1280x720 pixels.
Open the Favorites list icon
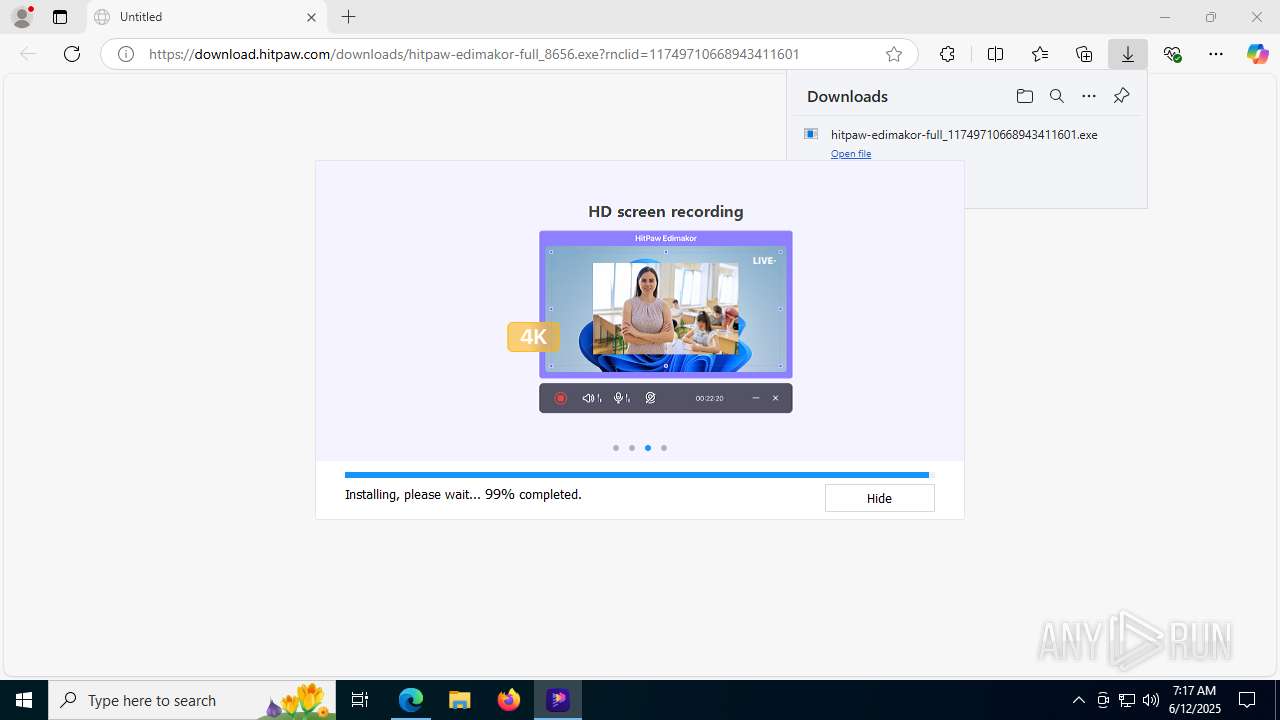[x=1040, y=54]
